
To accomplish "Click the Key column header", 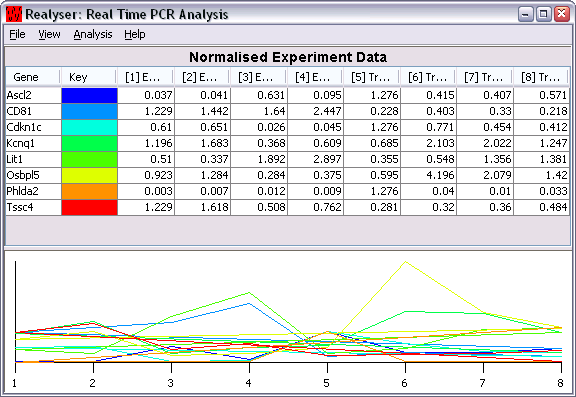I will click(89, 77).
